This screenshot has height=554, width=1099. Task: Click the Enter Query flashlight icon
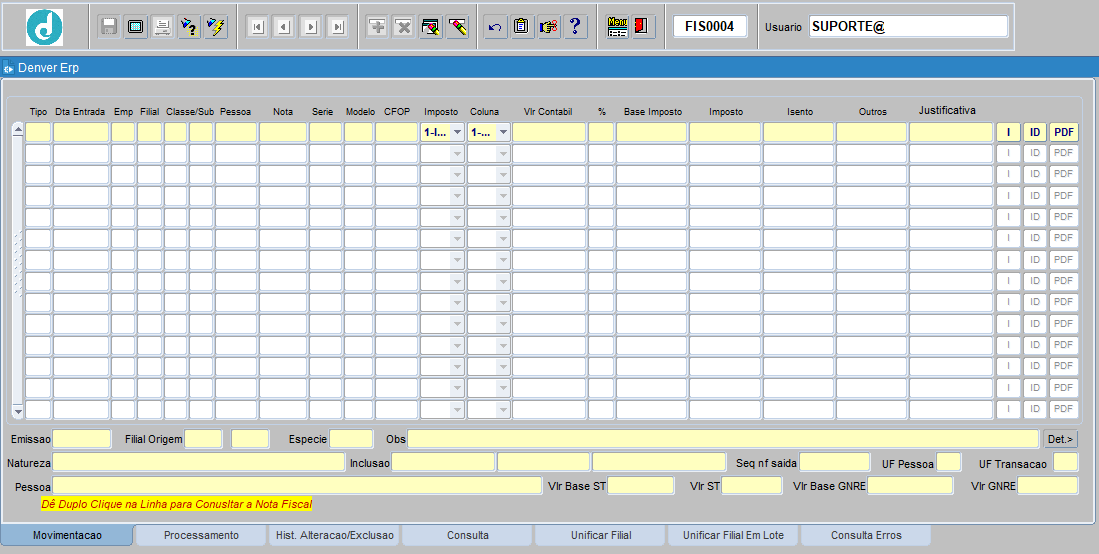tap(189, 27)
